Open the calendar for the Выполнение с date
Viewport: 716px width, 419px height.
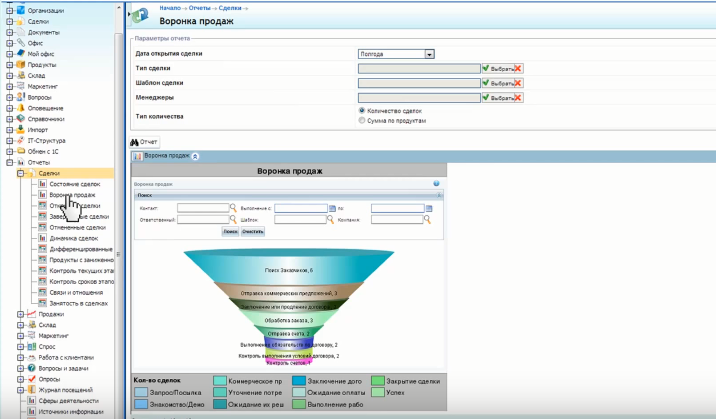click(332, 209)
